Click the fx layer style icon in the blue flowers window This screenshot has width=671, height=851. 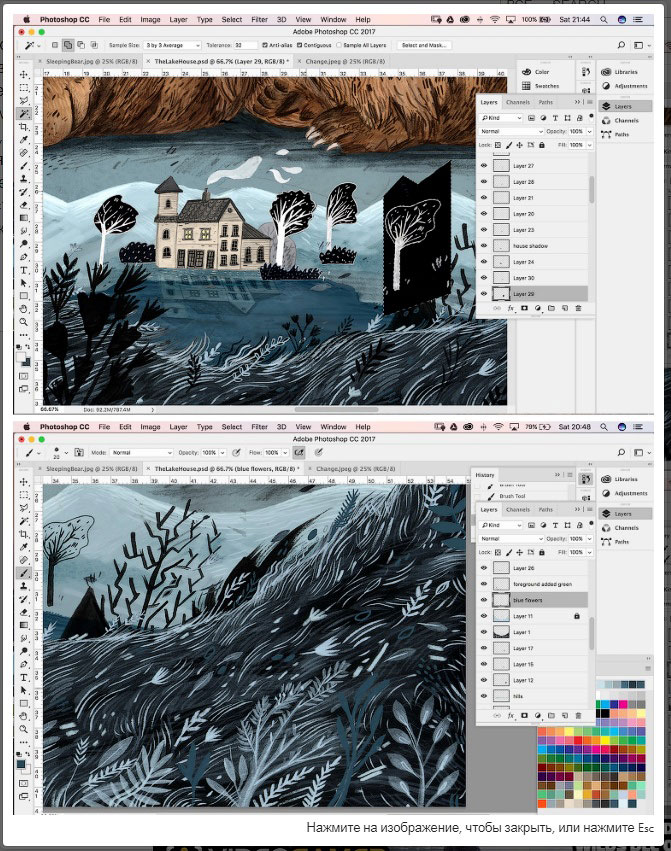tap(510, 715)
